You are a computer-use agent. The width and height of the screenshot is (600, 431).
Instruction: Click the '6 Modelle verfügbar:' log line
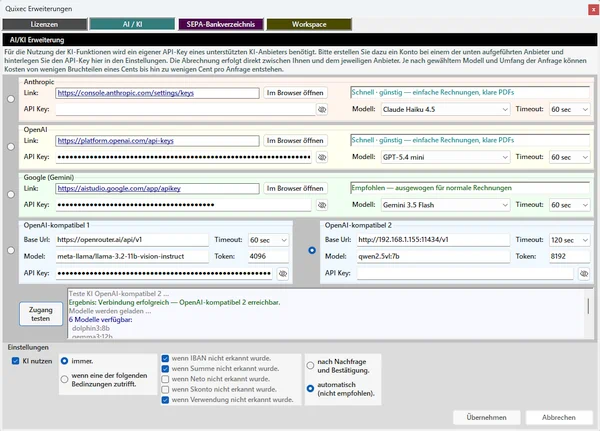point(101,320)
